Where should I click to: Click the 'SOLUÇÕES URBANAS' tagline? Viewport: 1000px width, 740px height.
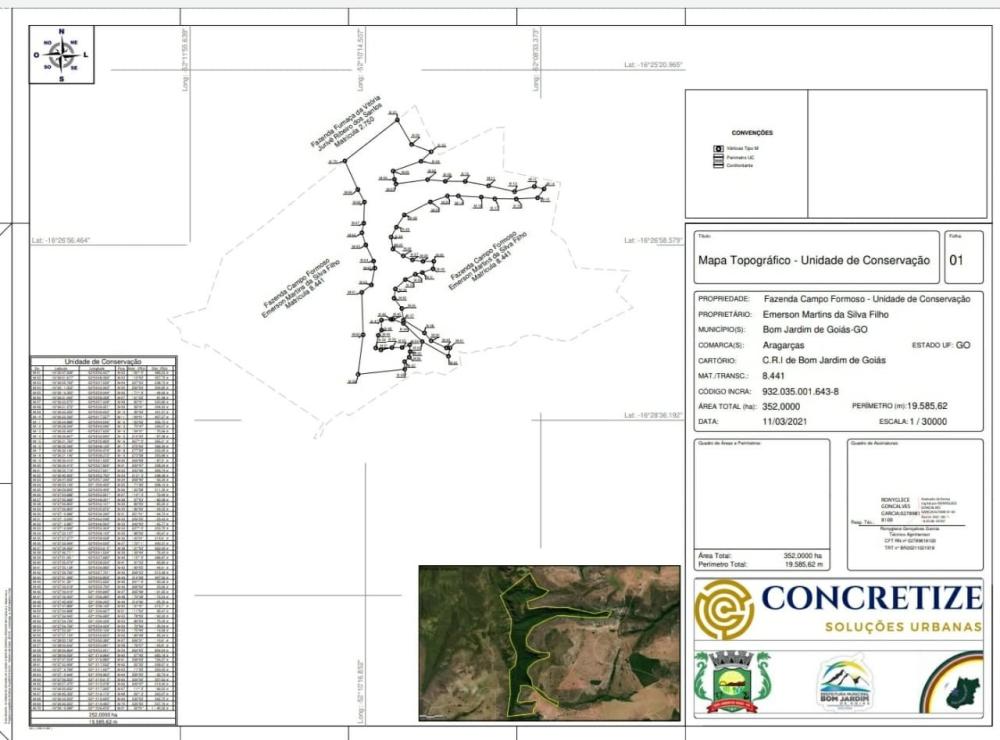click(903, 626)
